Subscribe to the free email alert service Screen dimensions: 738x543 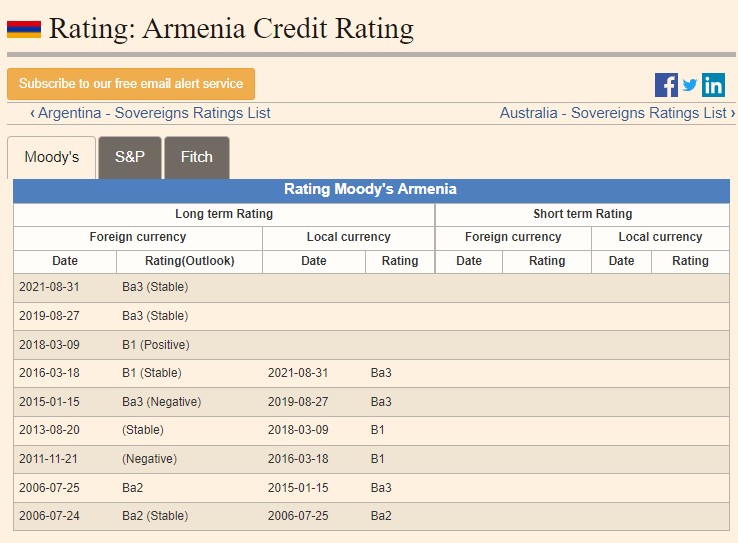click(x=131, y=84)
